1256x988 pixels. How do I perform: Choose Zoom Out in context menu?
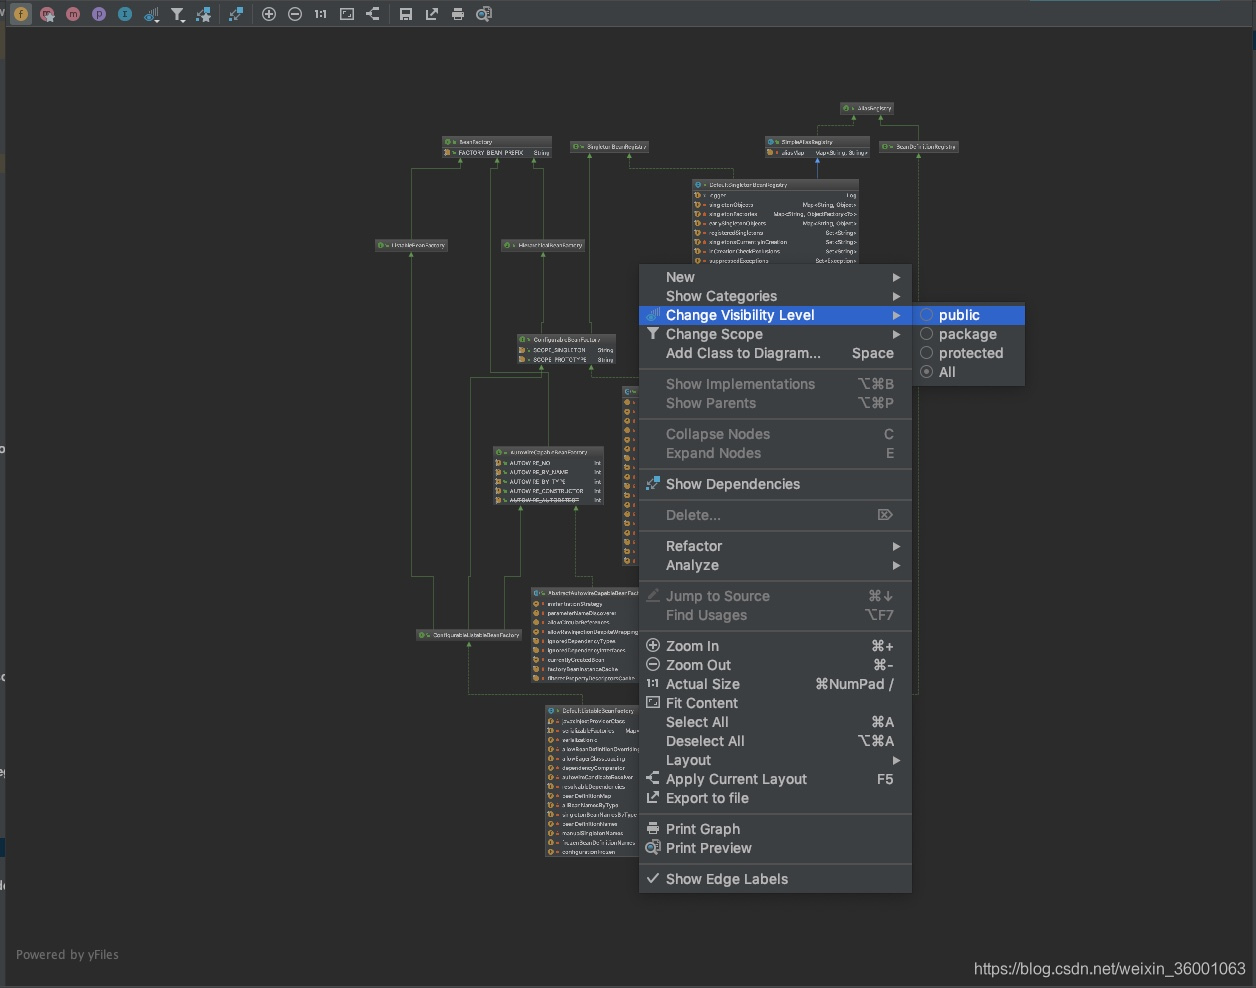click(x=775, y=665)
